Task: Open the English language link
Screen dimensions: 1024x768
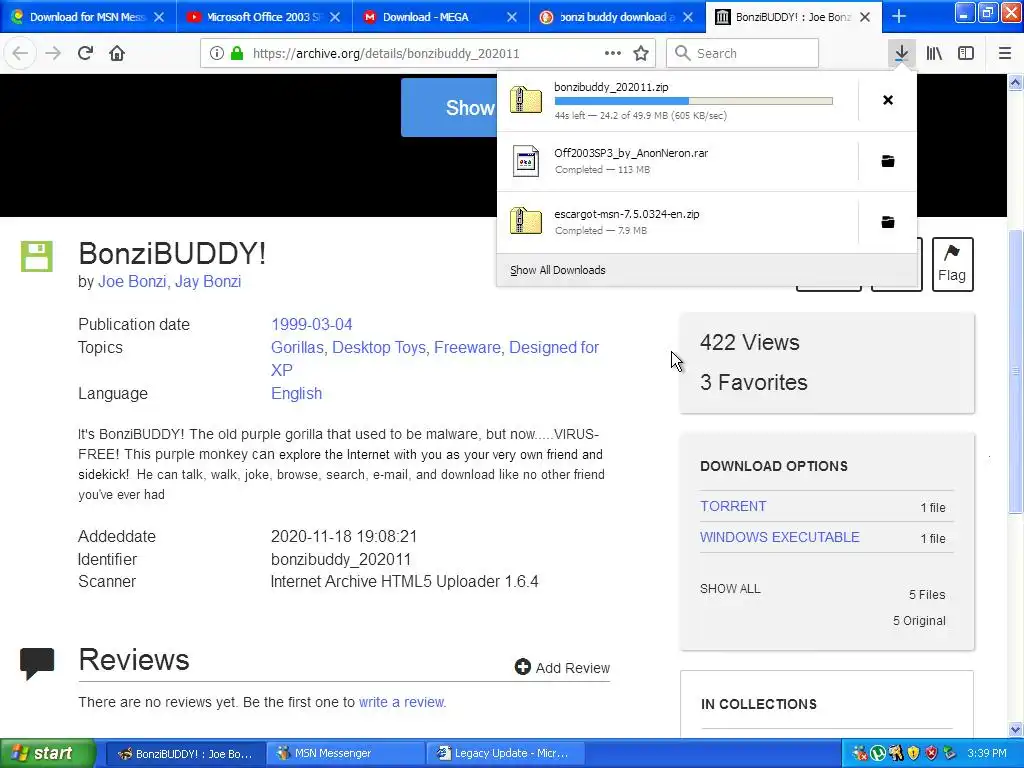Action: [296, 394]
